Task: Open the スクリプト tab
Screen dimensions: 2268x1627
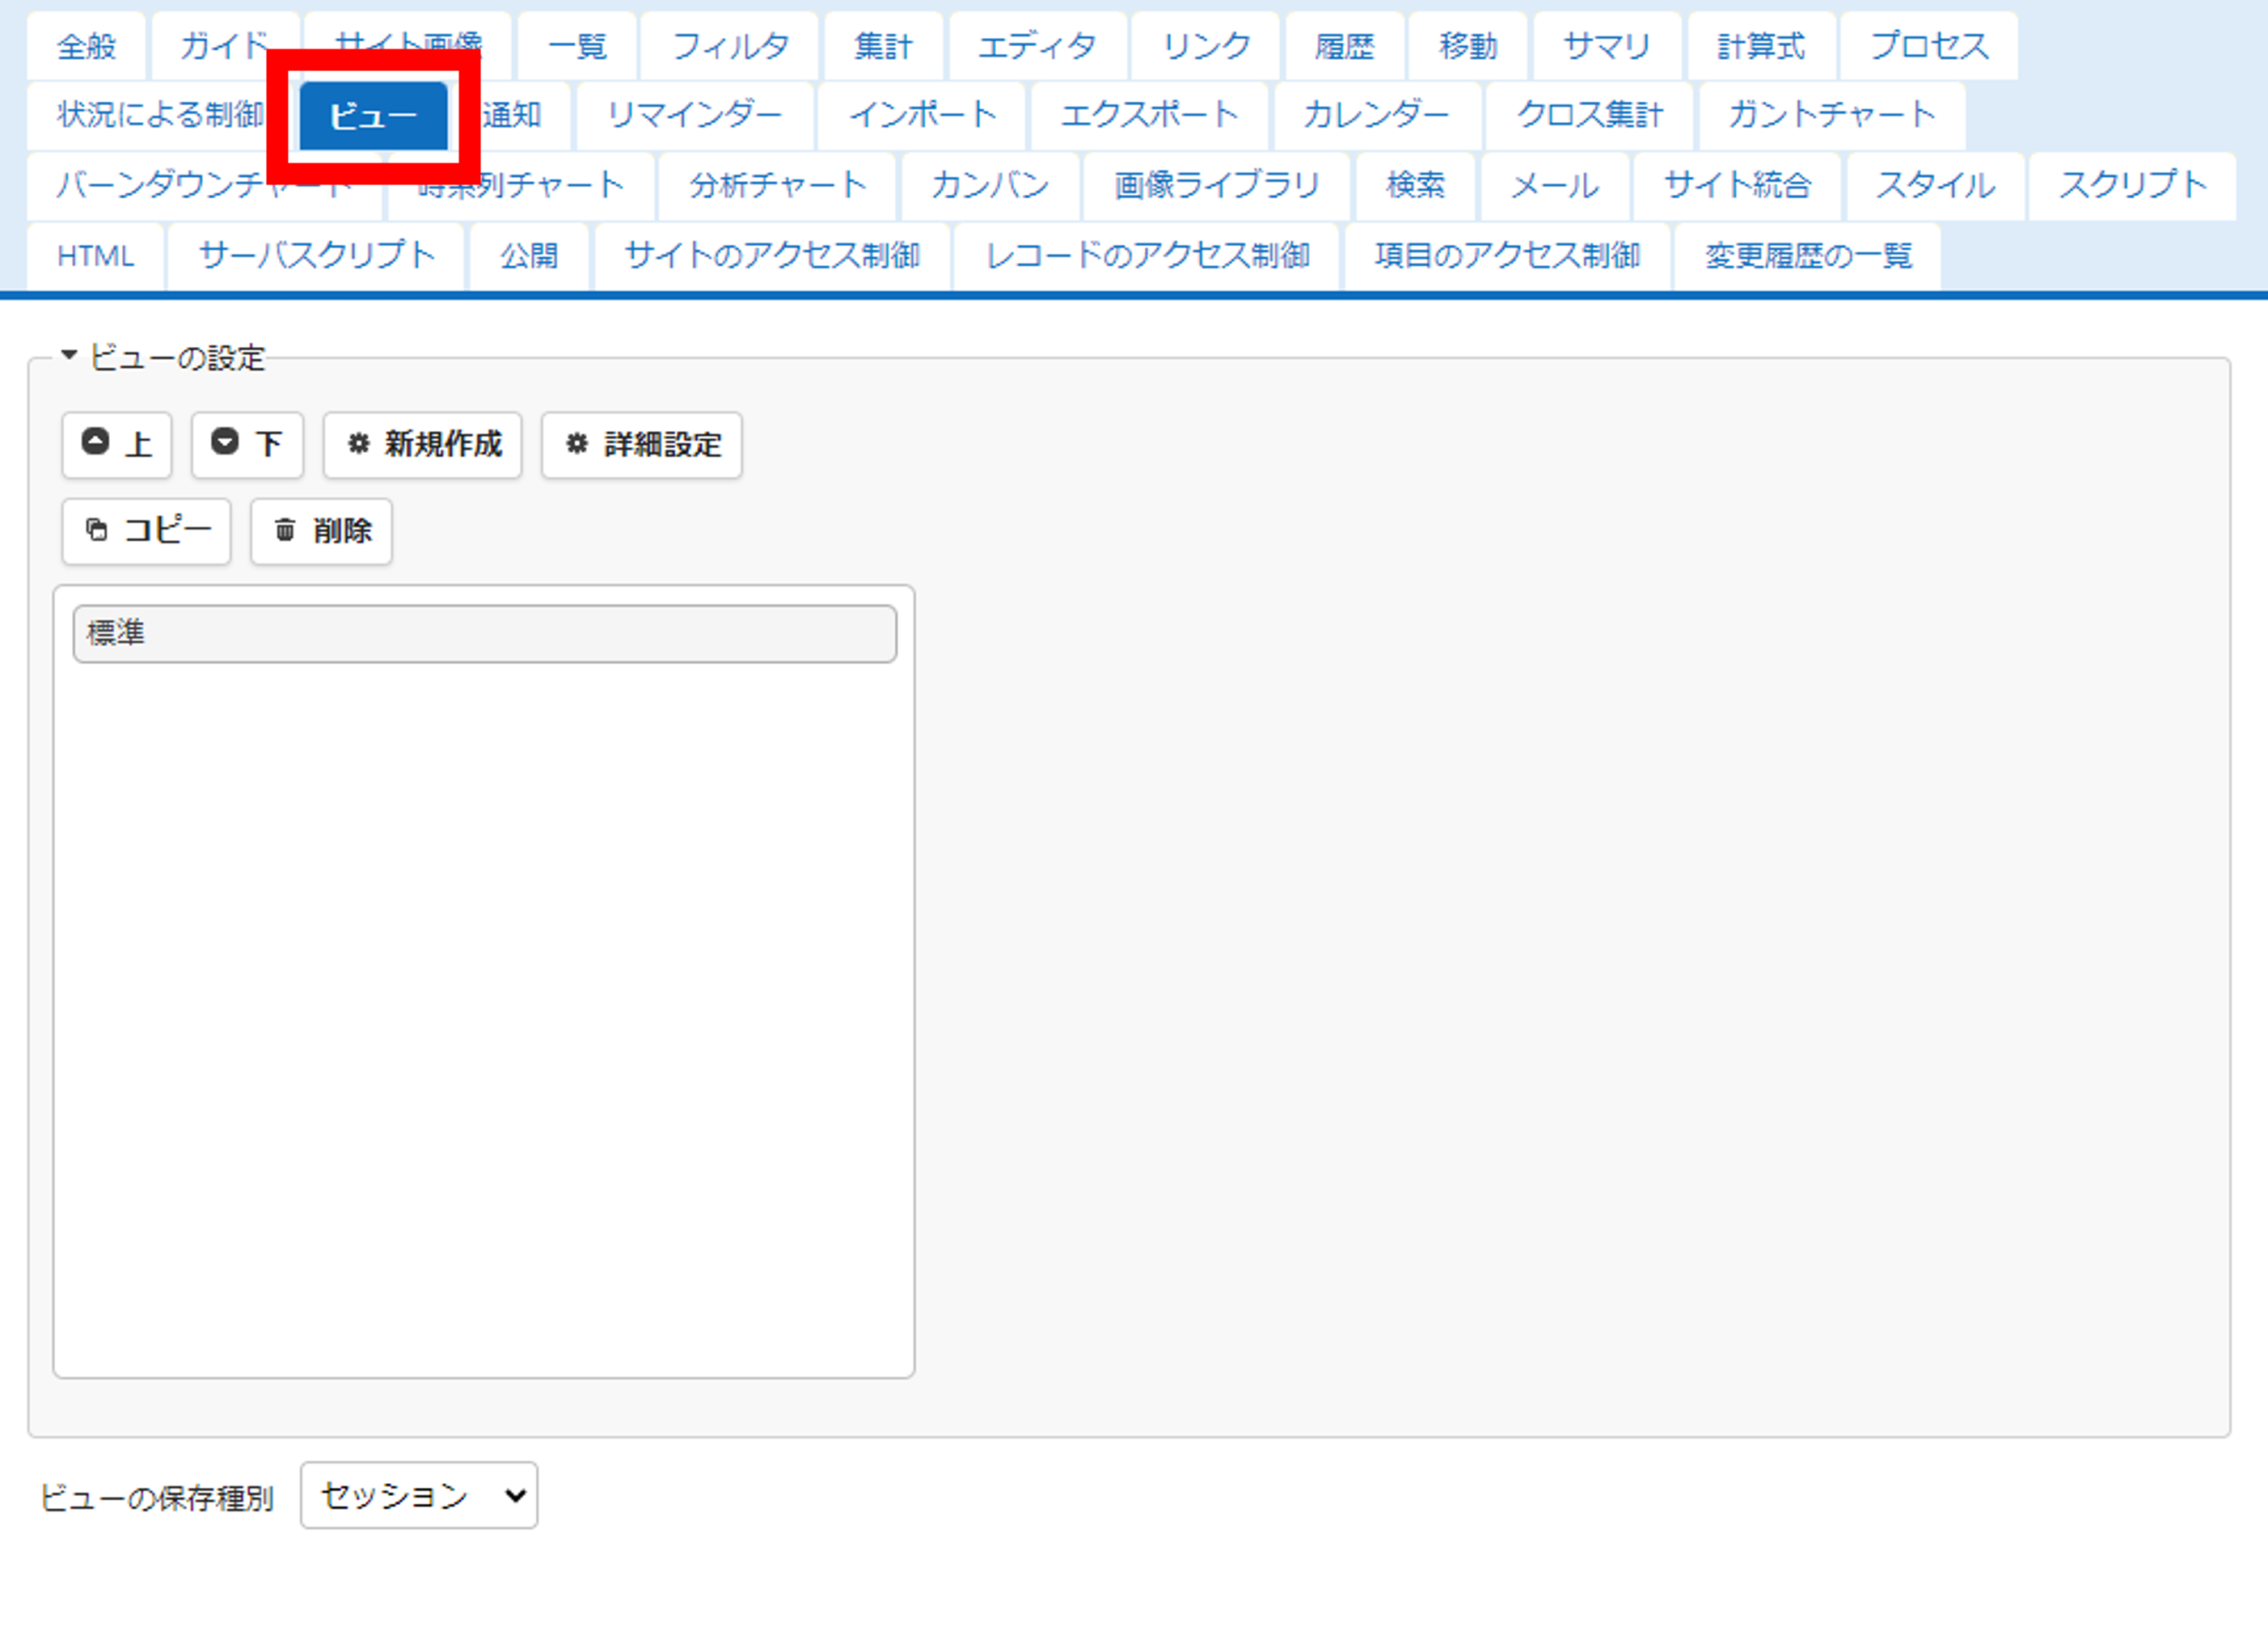Action: coord(2133,186)
